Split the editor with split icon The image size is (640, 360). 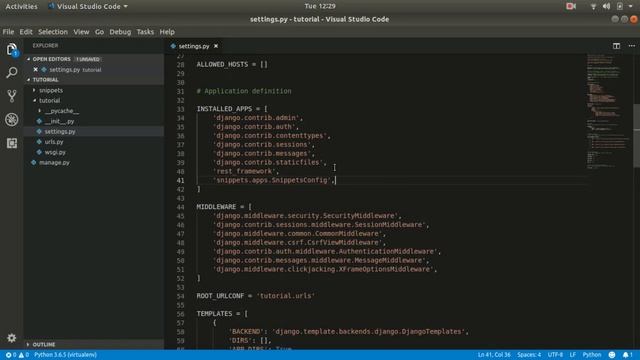click(x=616, y=46)
